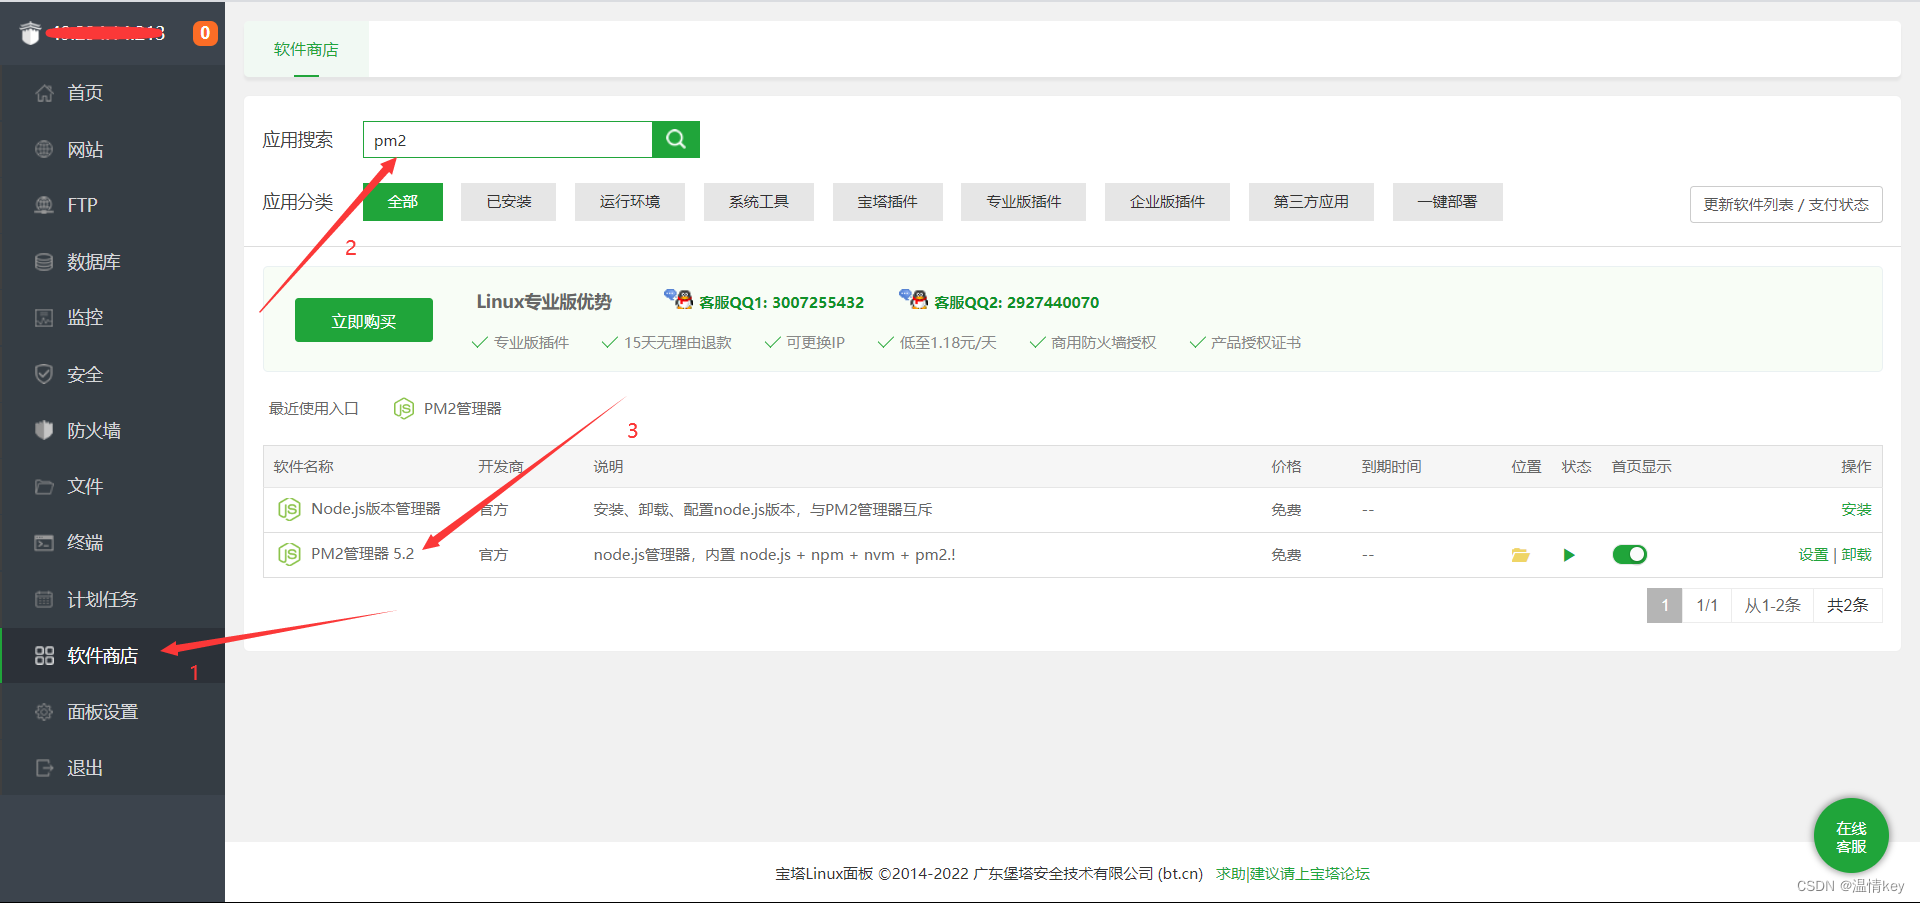Click page number 1 in pagination
Viewport: 1920px width, 903px height.
pyautogui.click(x=1664, y=605)
